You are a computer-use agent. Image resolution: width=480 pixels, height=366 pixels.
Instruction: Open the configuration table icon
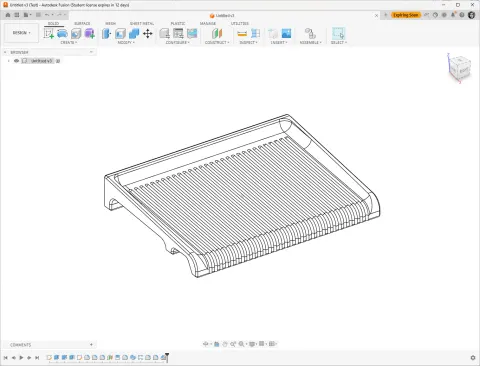pos(178,33)
